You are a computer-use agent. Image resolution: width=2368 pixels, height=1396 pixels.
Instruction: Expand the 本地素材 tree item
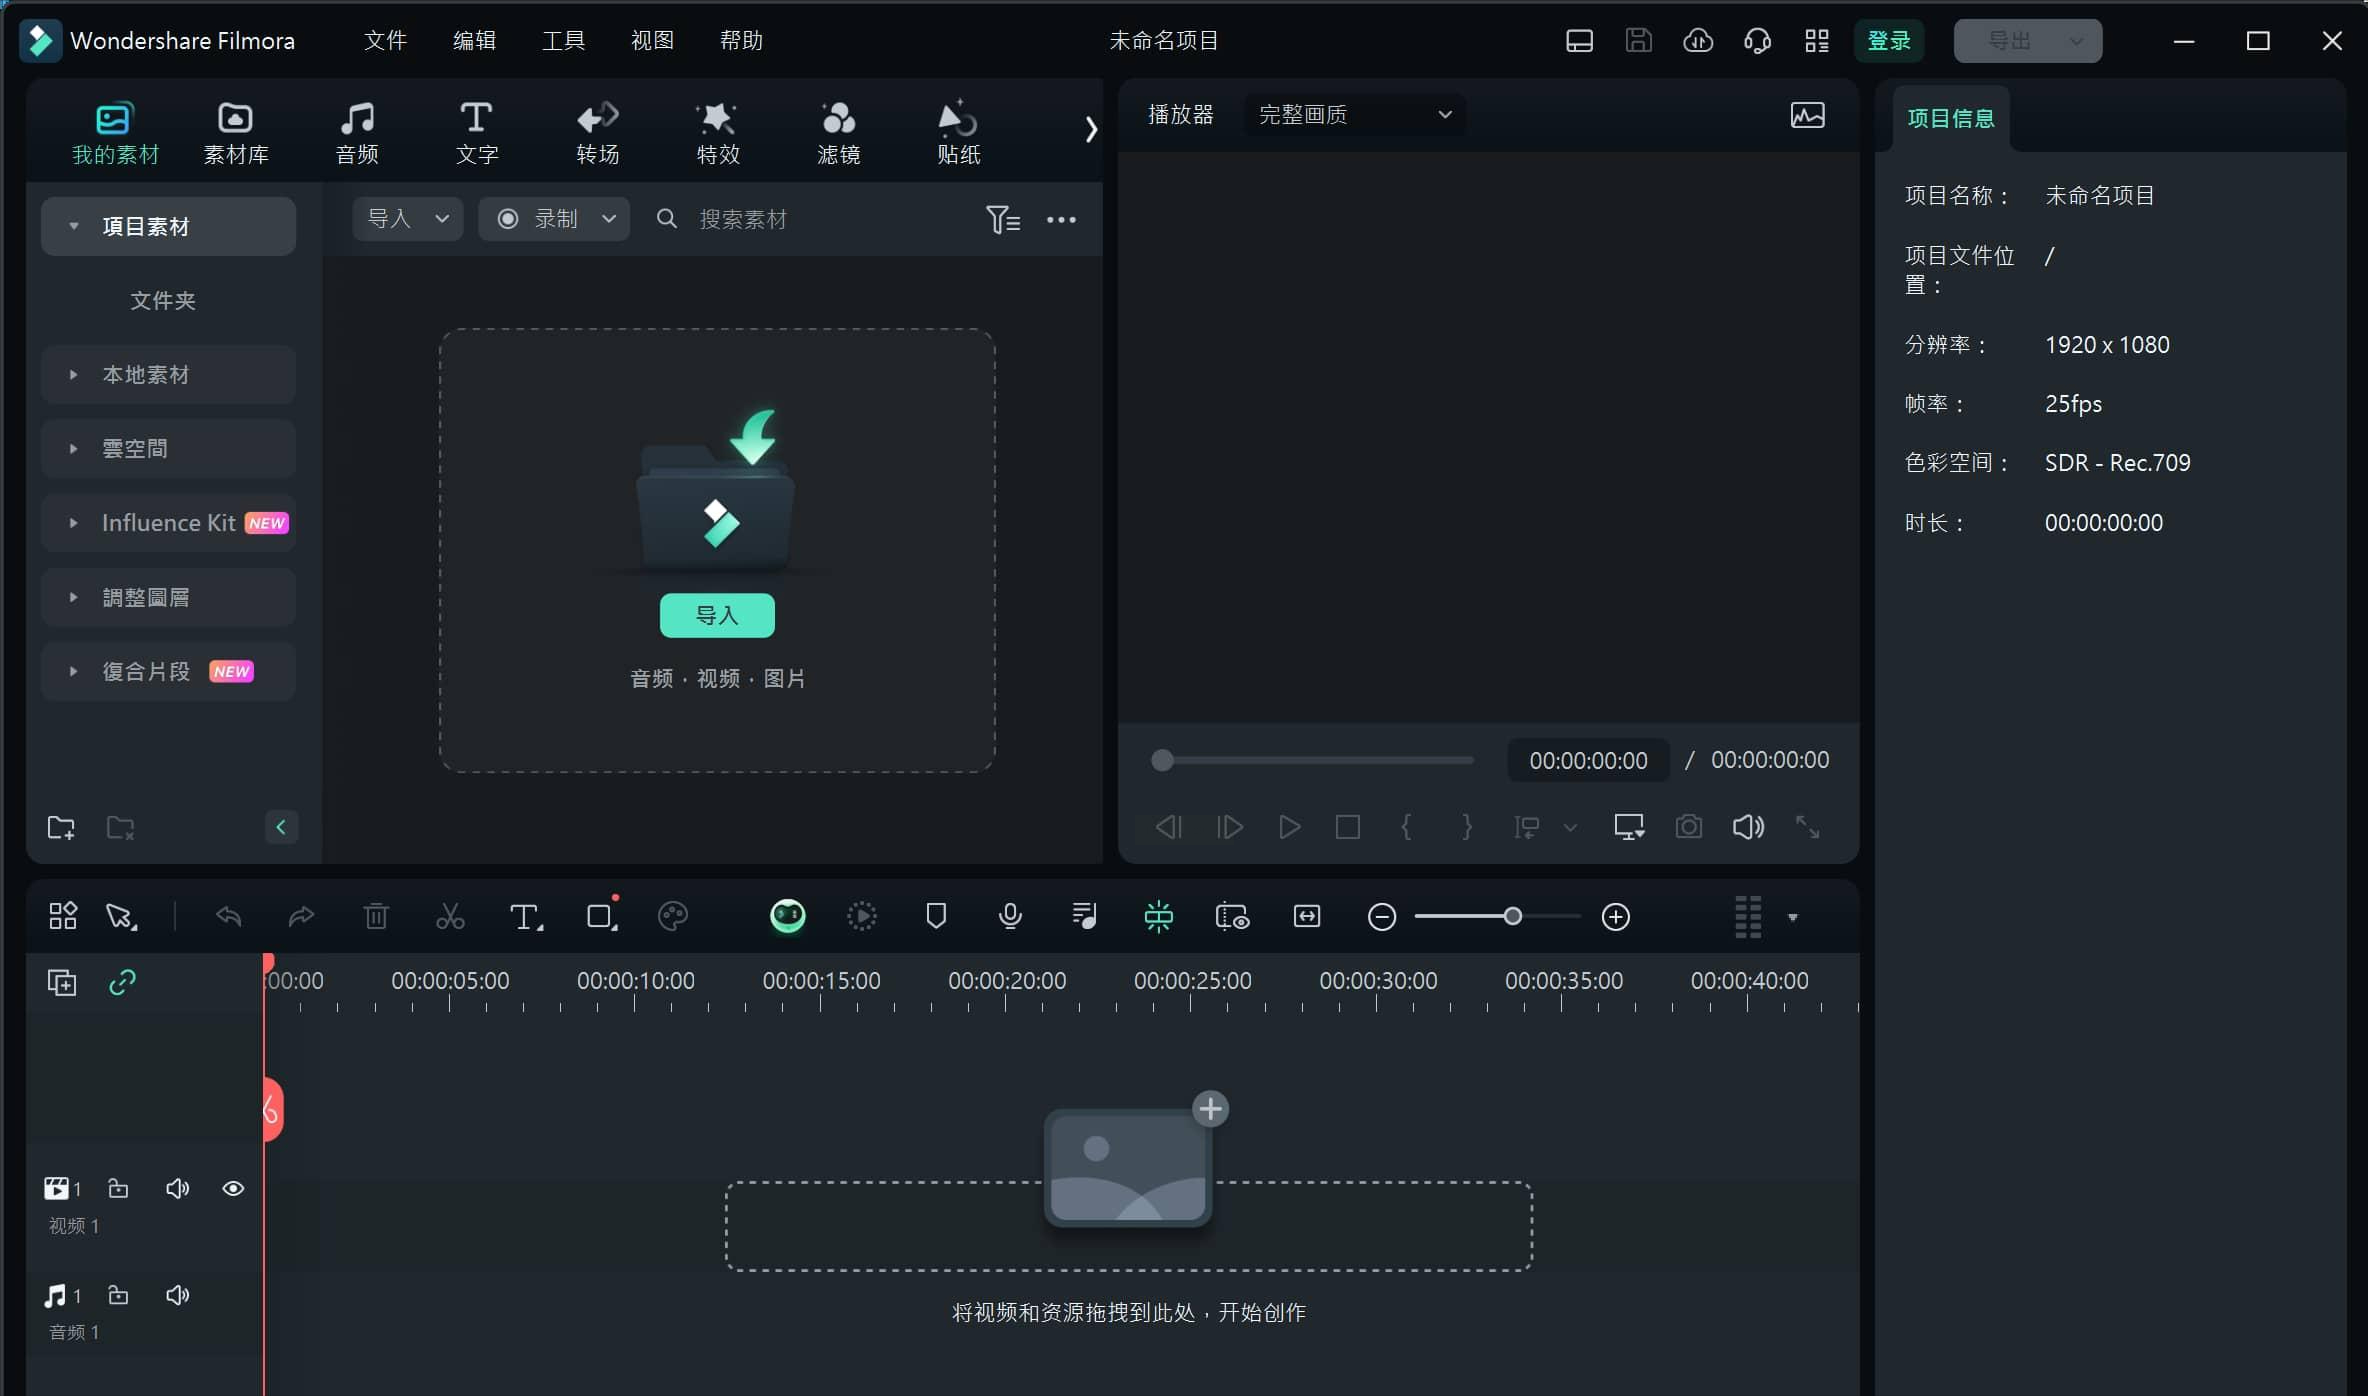[x=73, y=375]
